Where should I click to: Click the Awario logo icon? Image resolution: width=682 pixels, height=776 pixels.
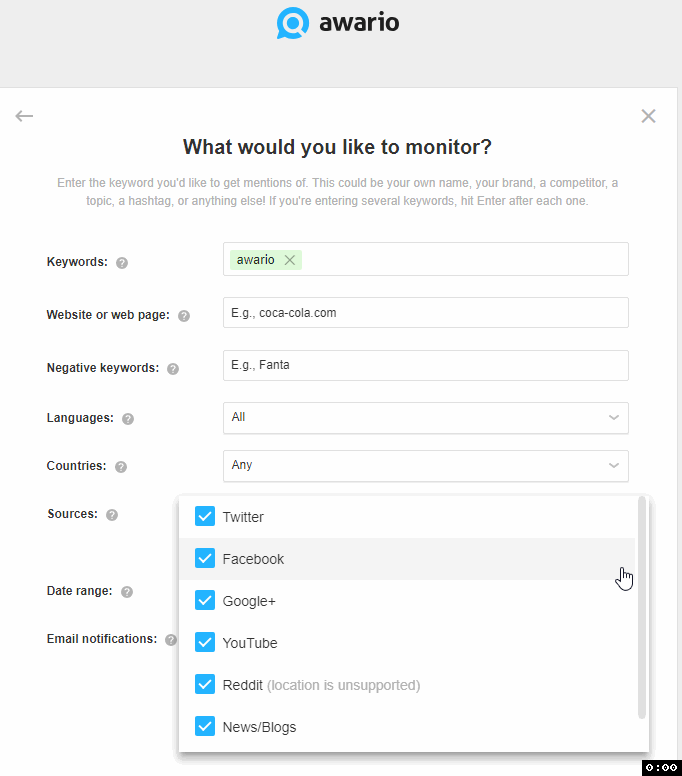click(293, 23)
